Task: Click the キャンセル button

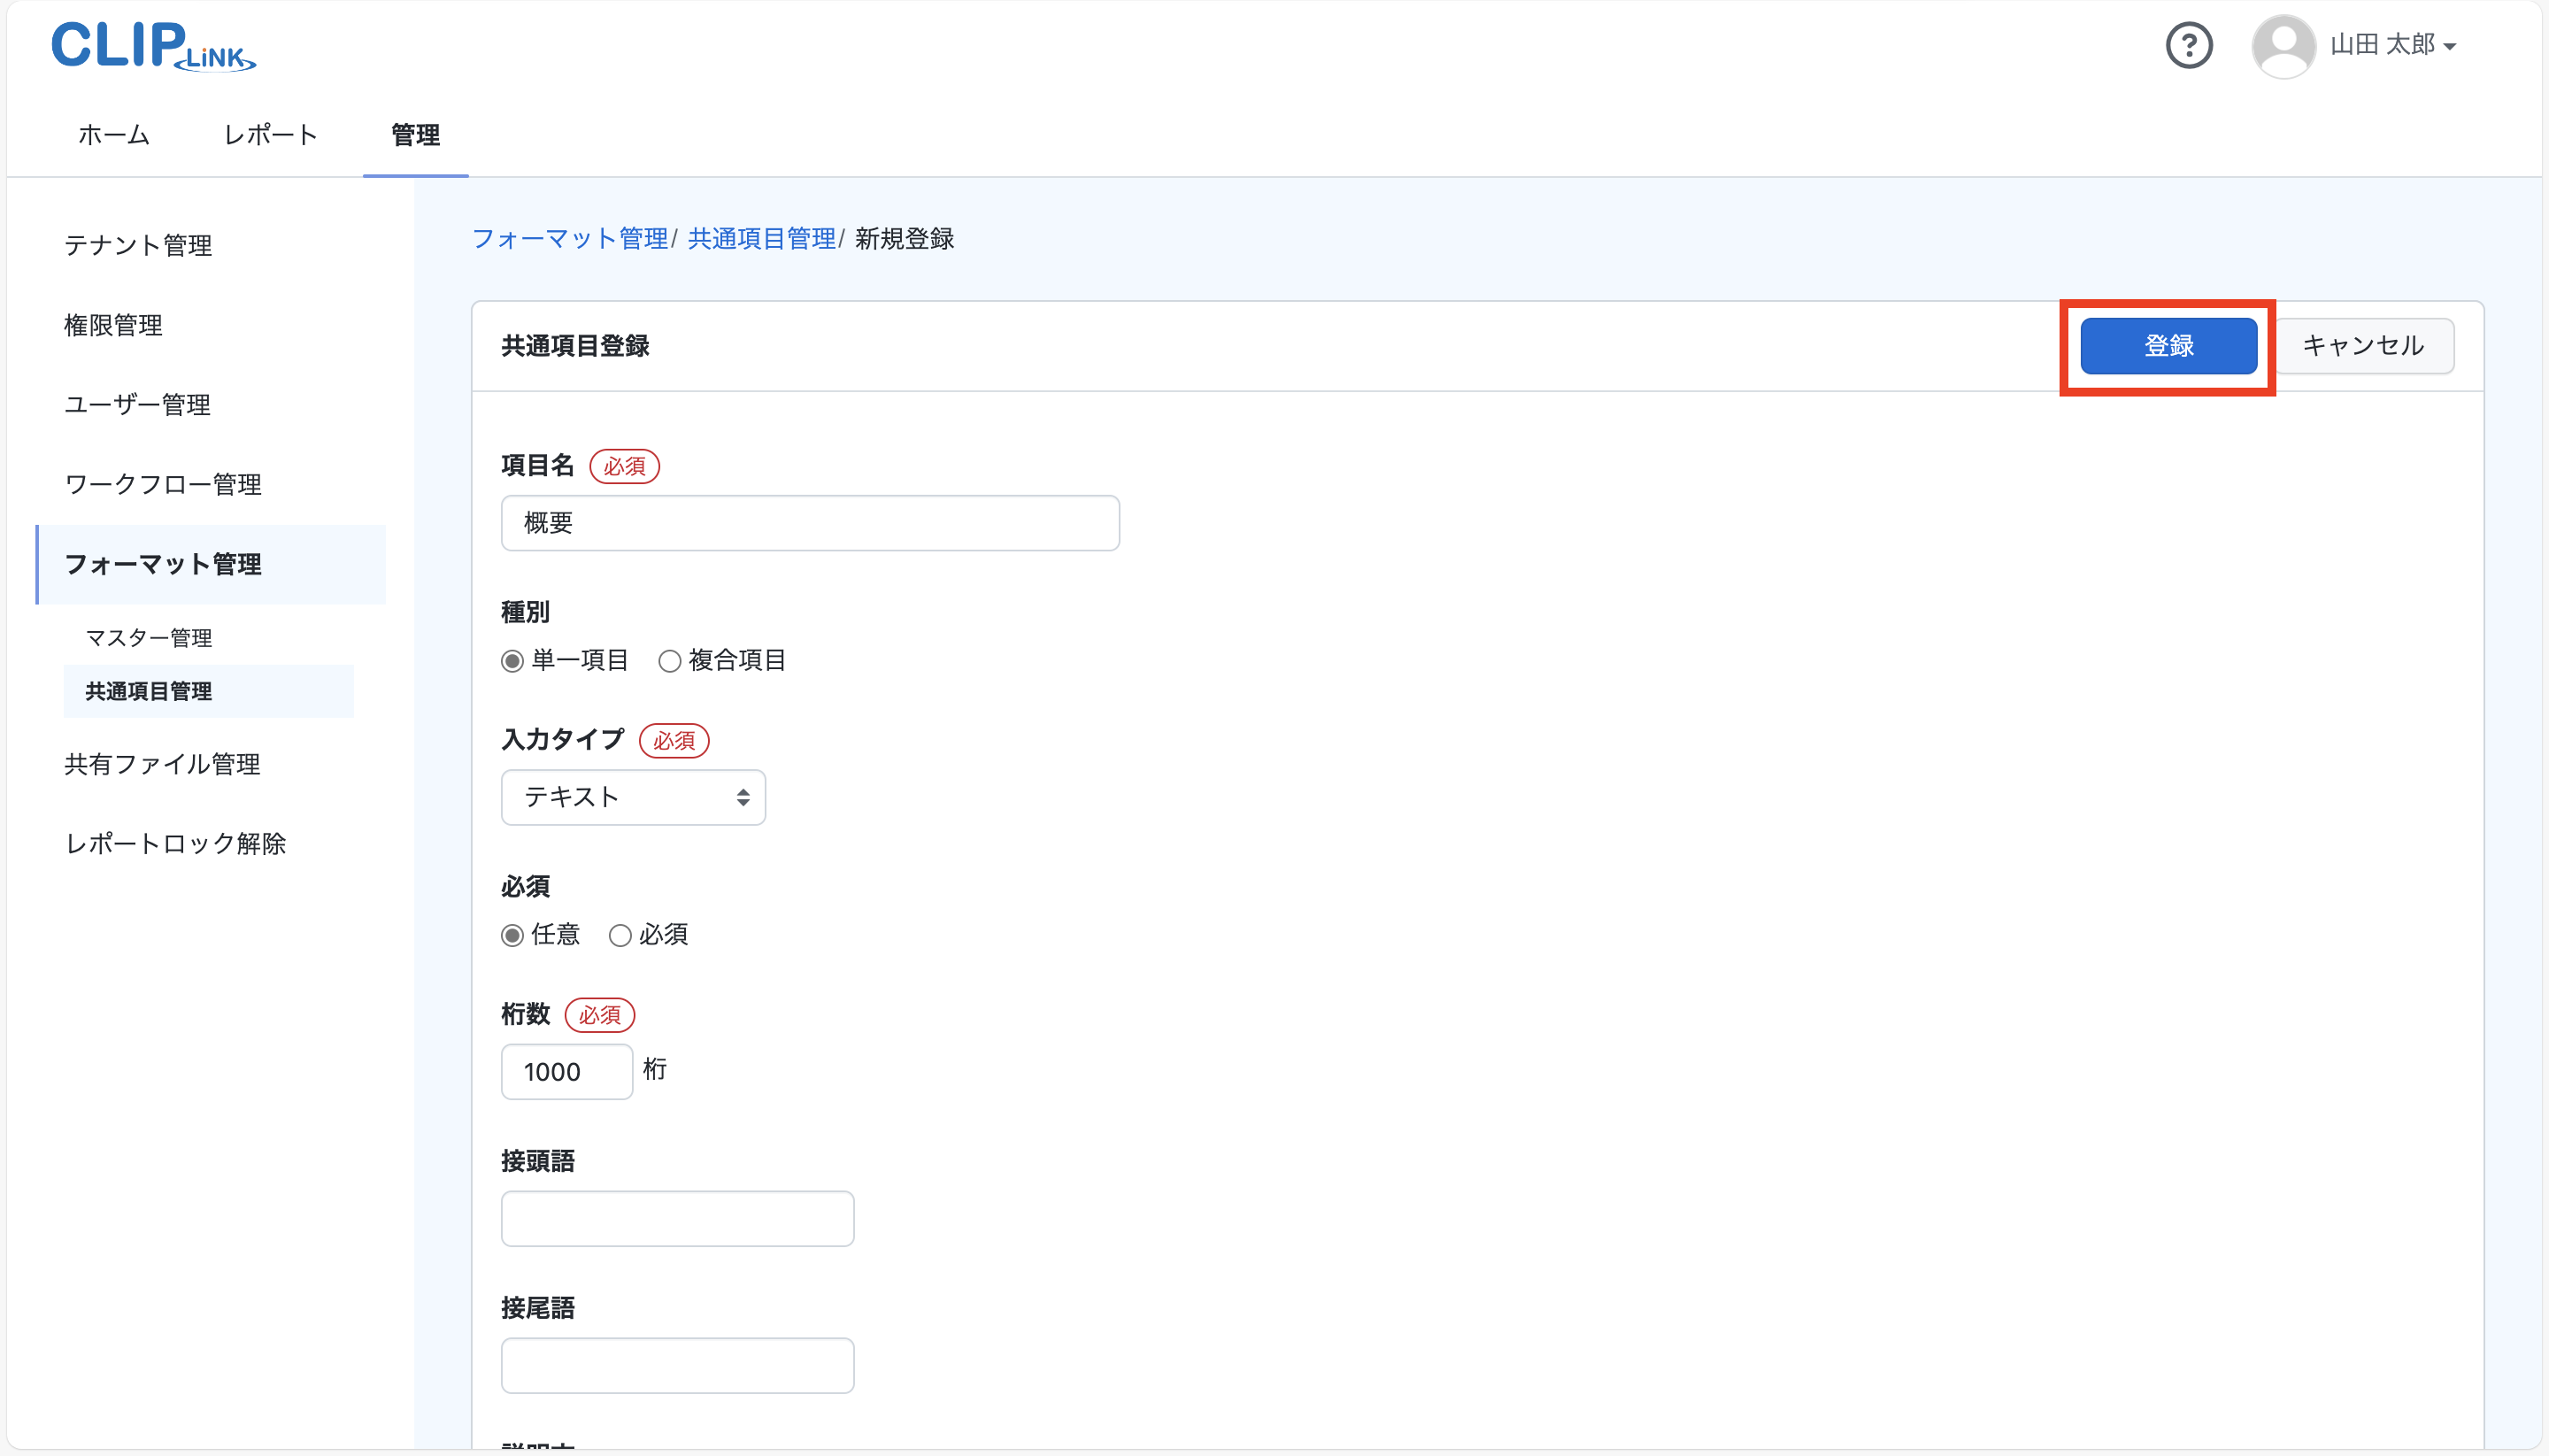Action: [2362, 346]
